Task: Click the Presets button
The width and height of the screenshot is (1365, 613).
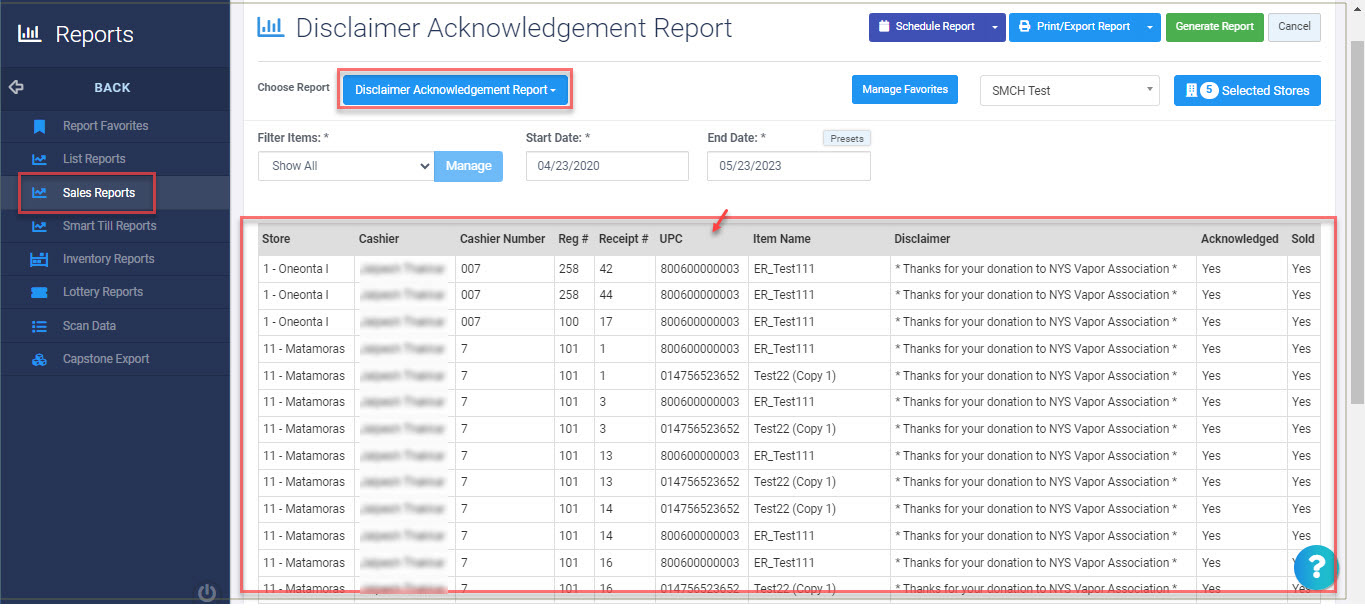Action: (847, 139)
